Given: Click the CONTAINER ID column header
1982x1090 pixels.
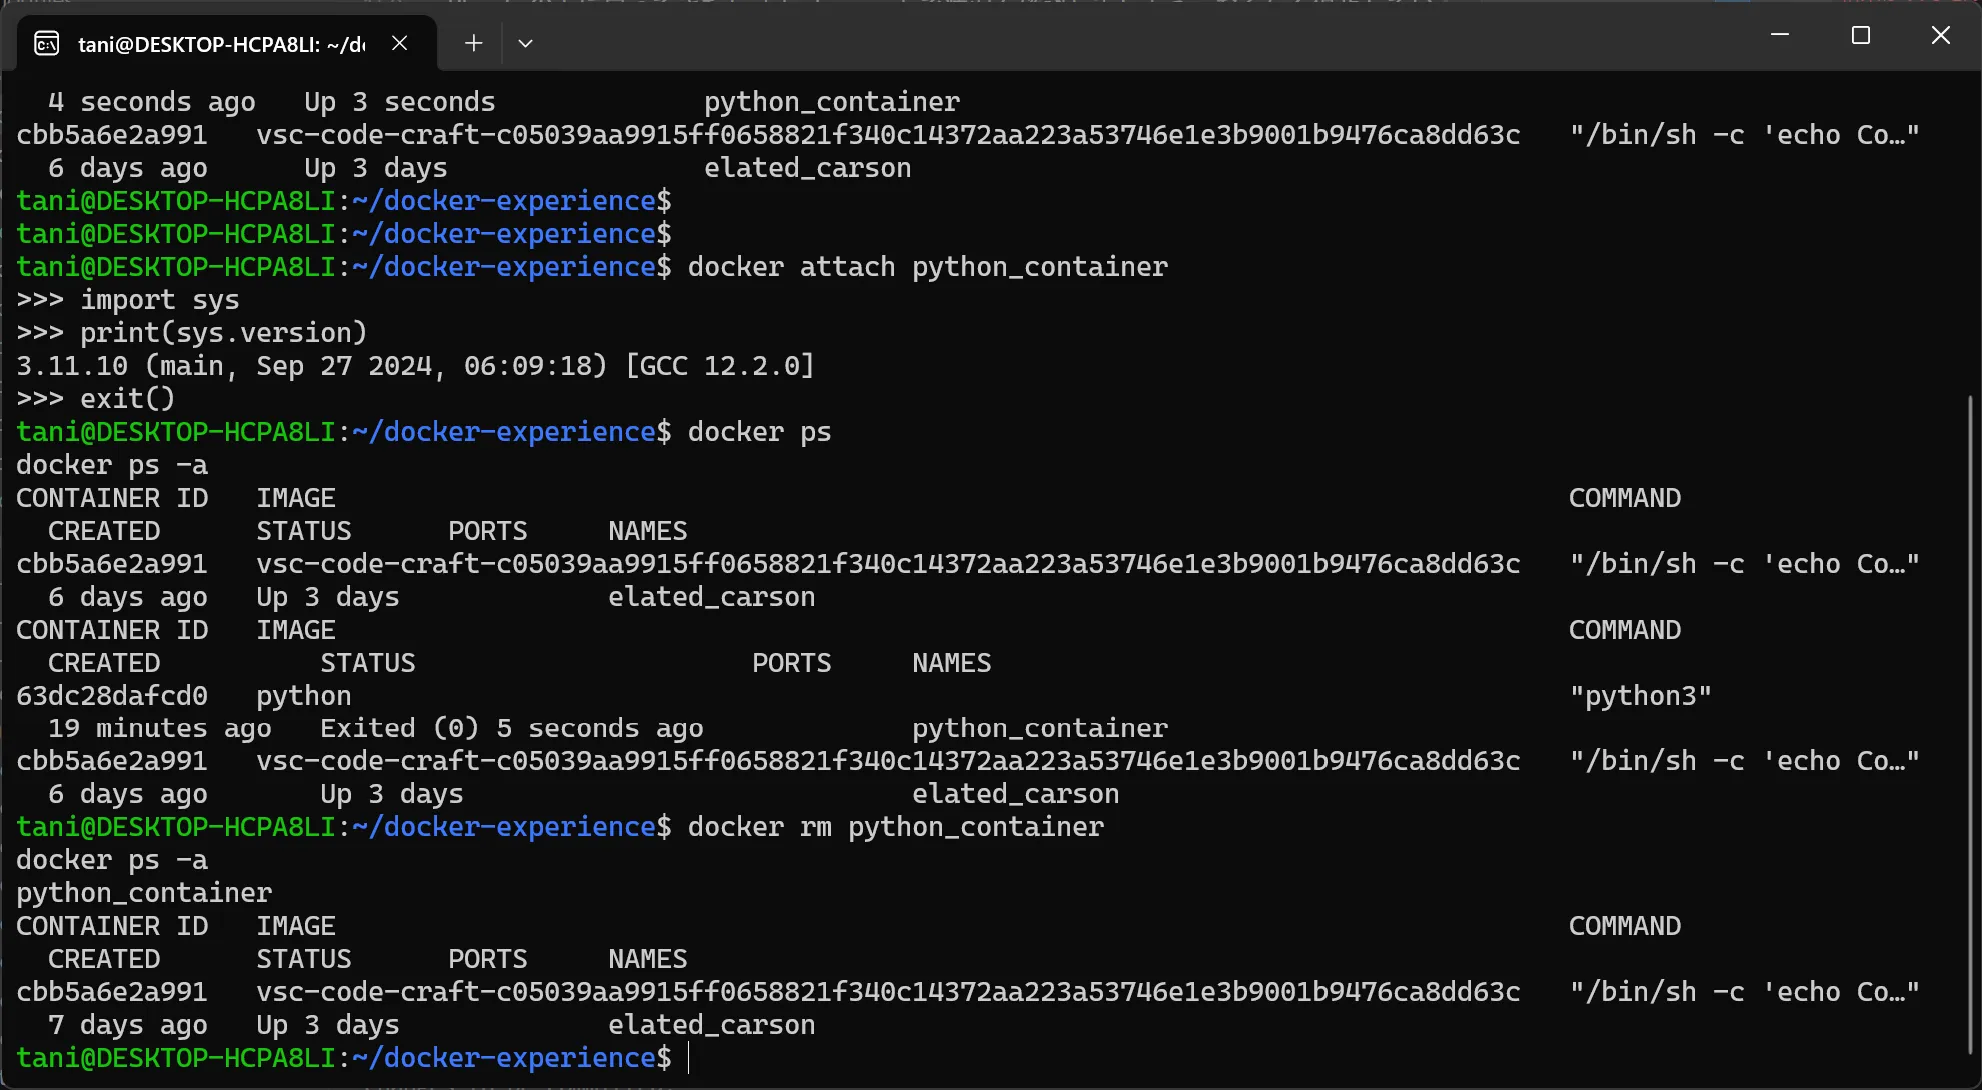Looking at the screenshot, I should click(111, 497).
